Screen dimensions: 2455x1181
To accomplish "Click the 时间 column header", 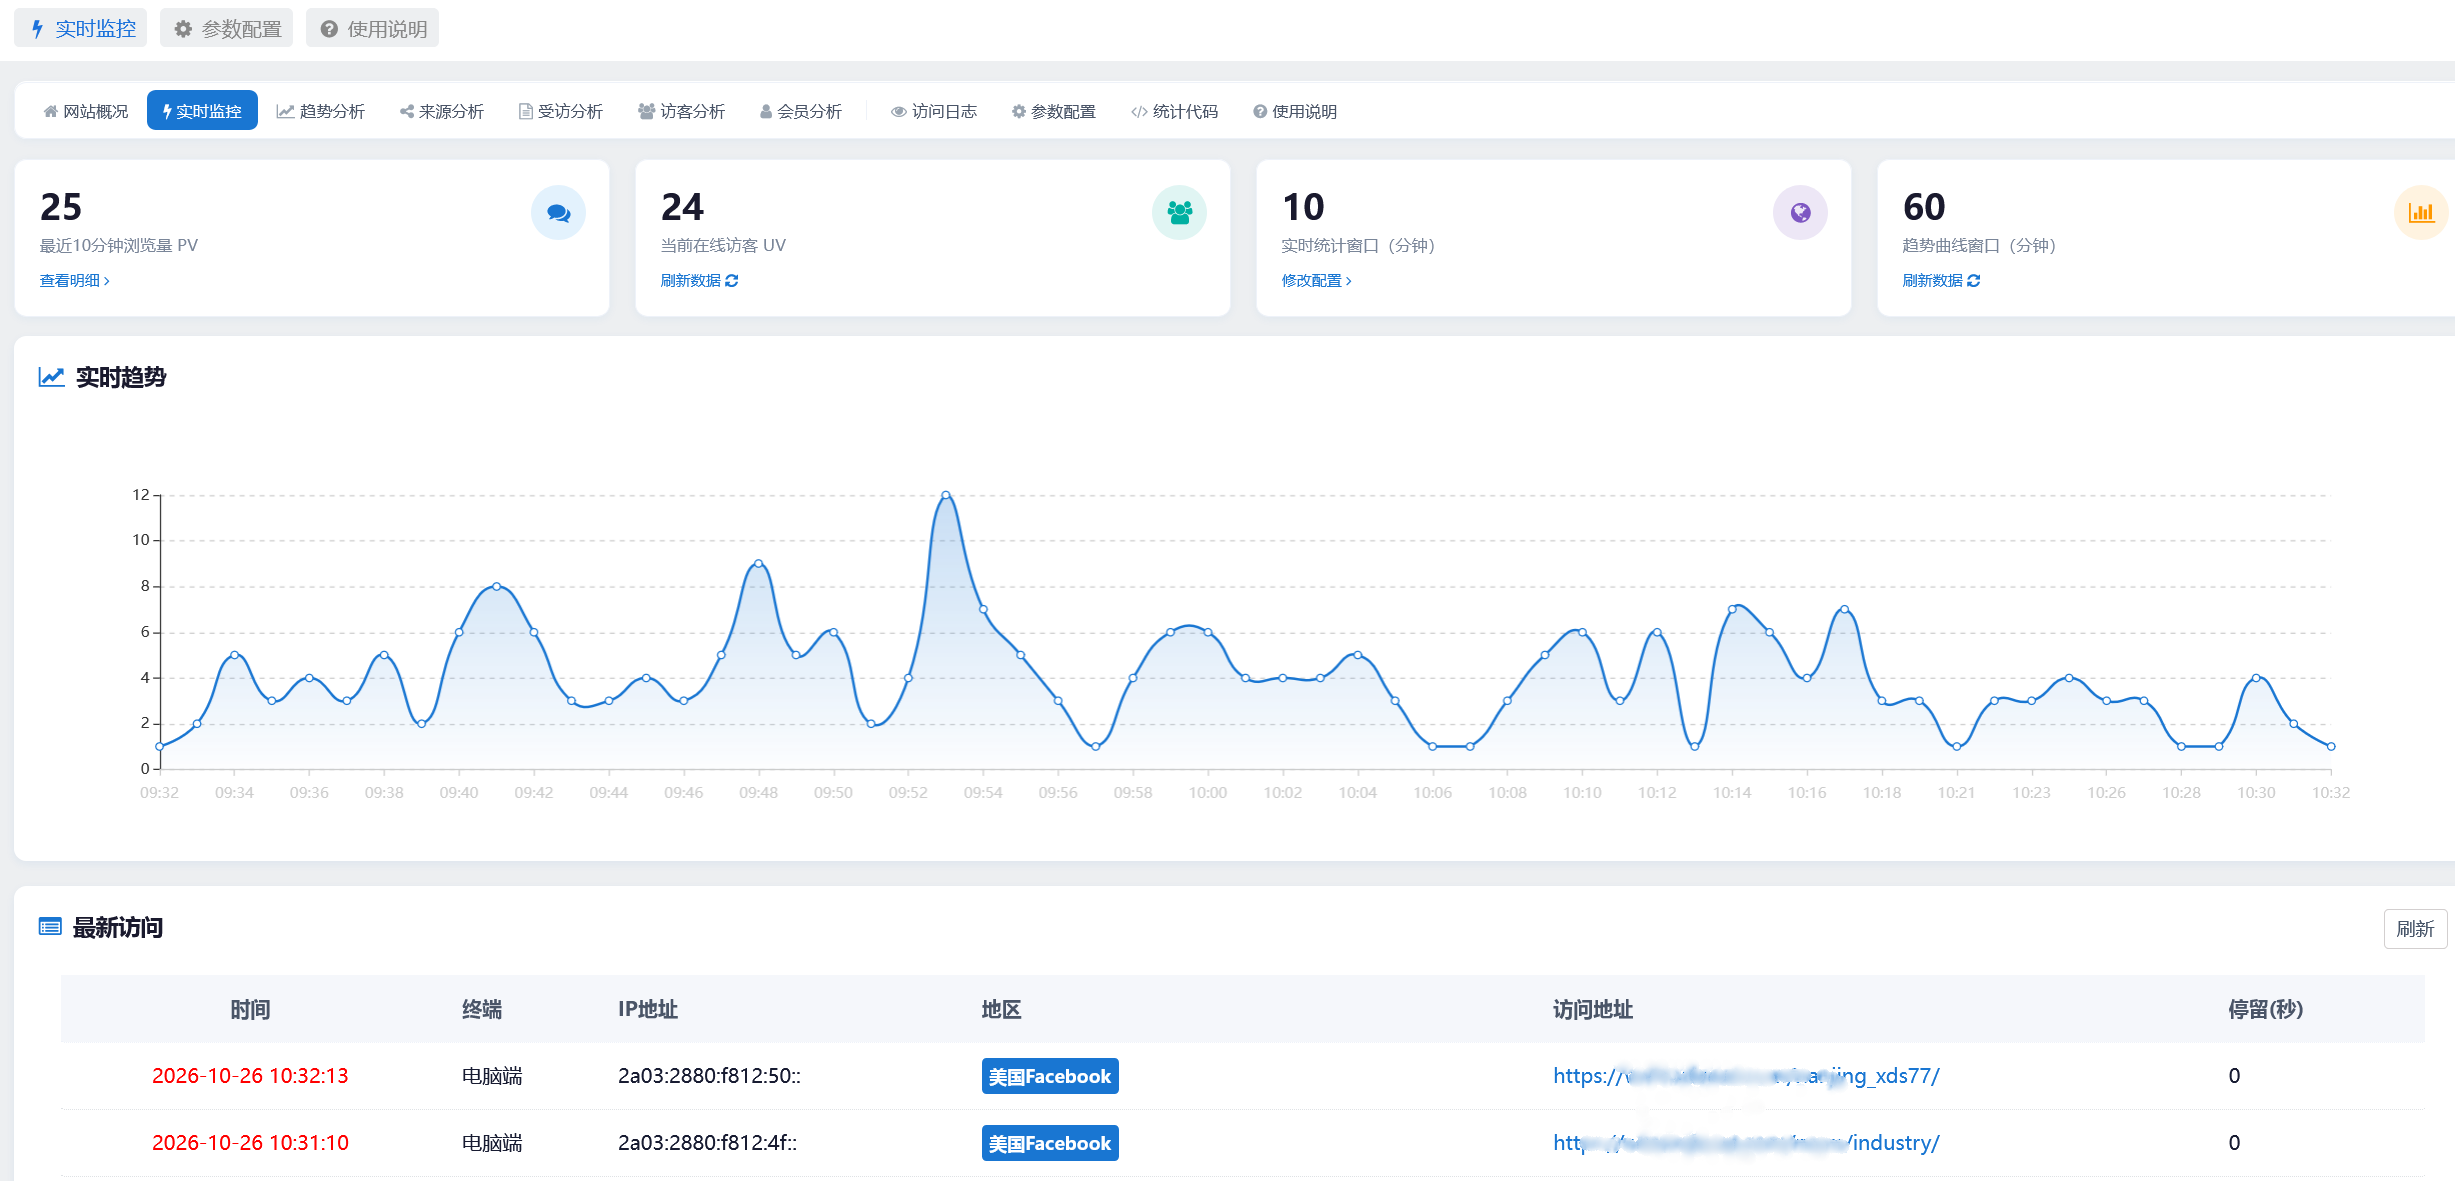I will (250, 1009).
